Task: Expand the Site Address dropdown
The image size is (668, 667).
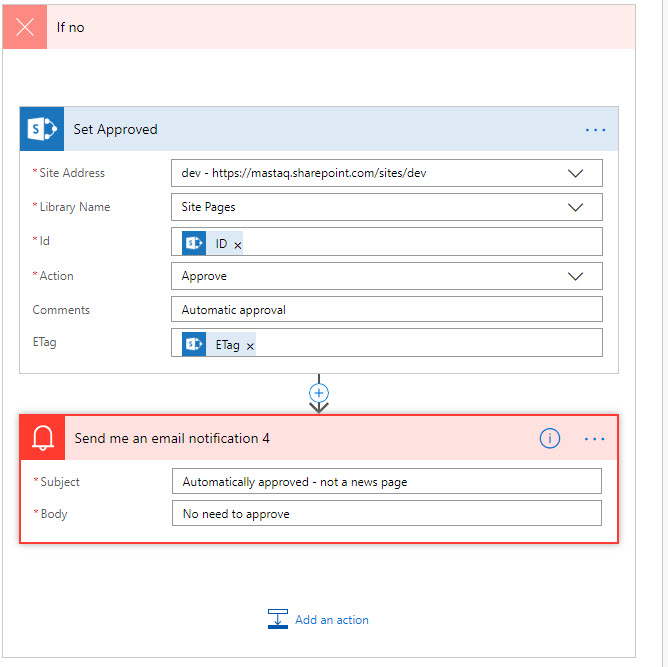Action: (x=575, y=173)
